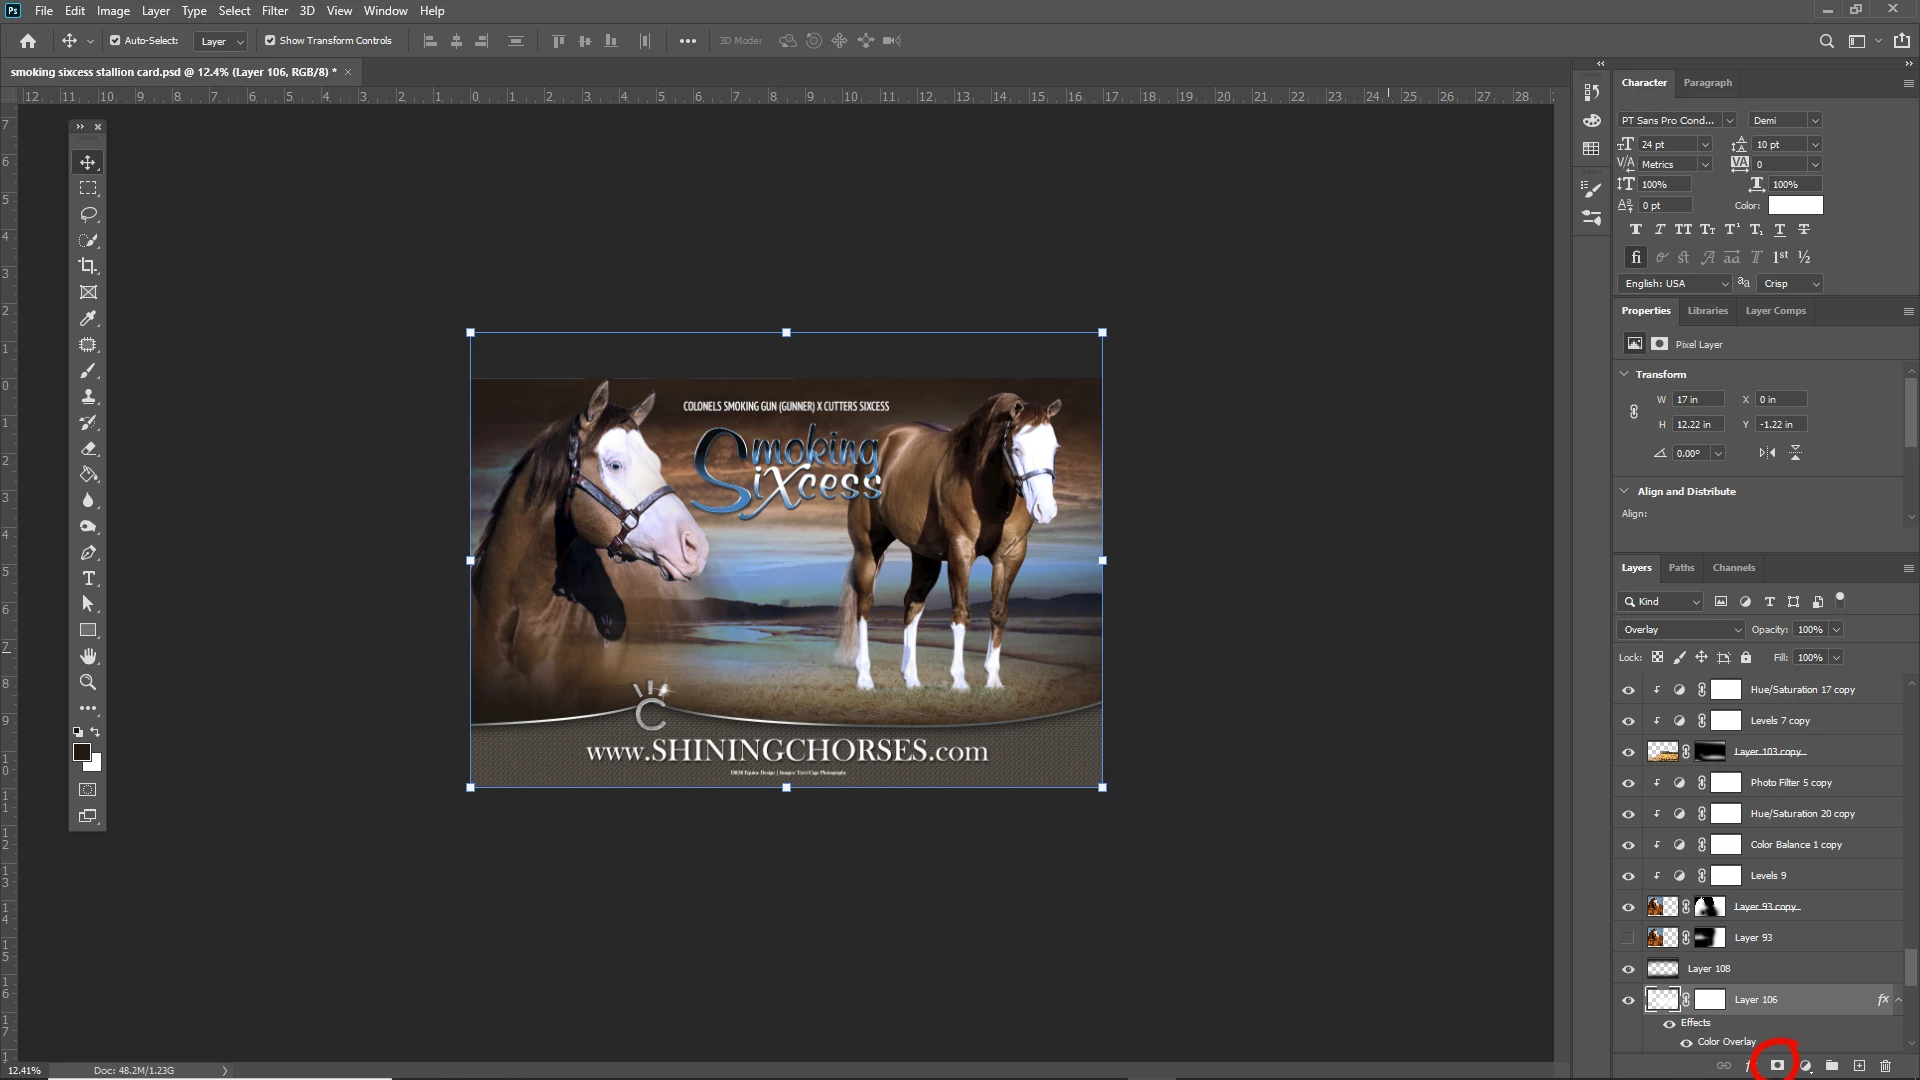Switch to the Channels tab
Image resolution: width=1920 pixels, height=1080 pixels.
[1733, 568]
